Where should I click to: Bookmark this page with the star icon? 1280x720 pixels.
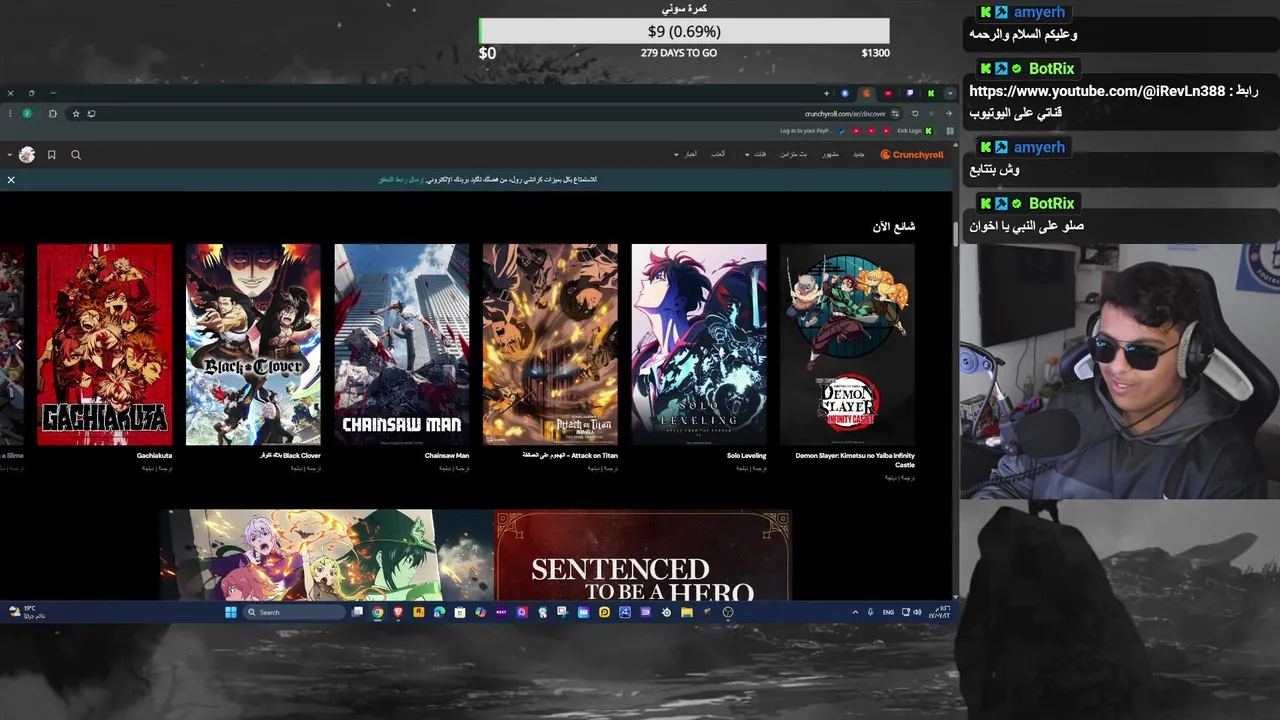tap(76, 114)
